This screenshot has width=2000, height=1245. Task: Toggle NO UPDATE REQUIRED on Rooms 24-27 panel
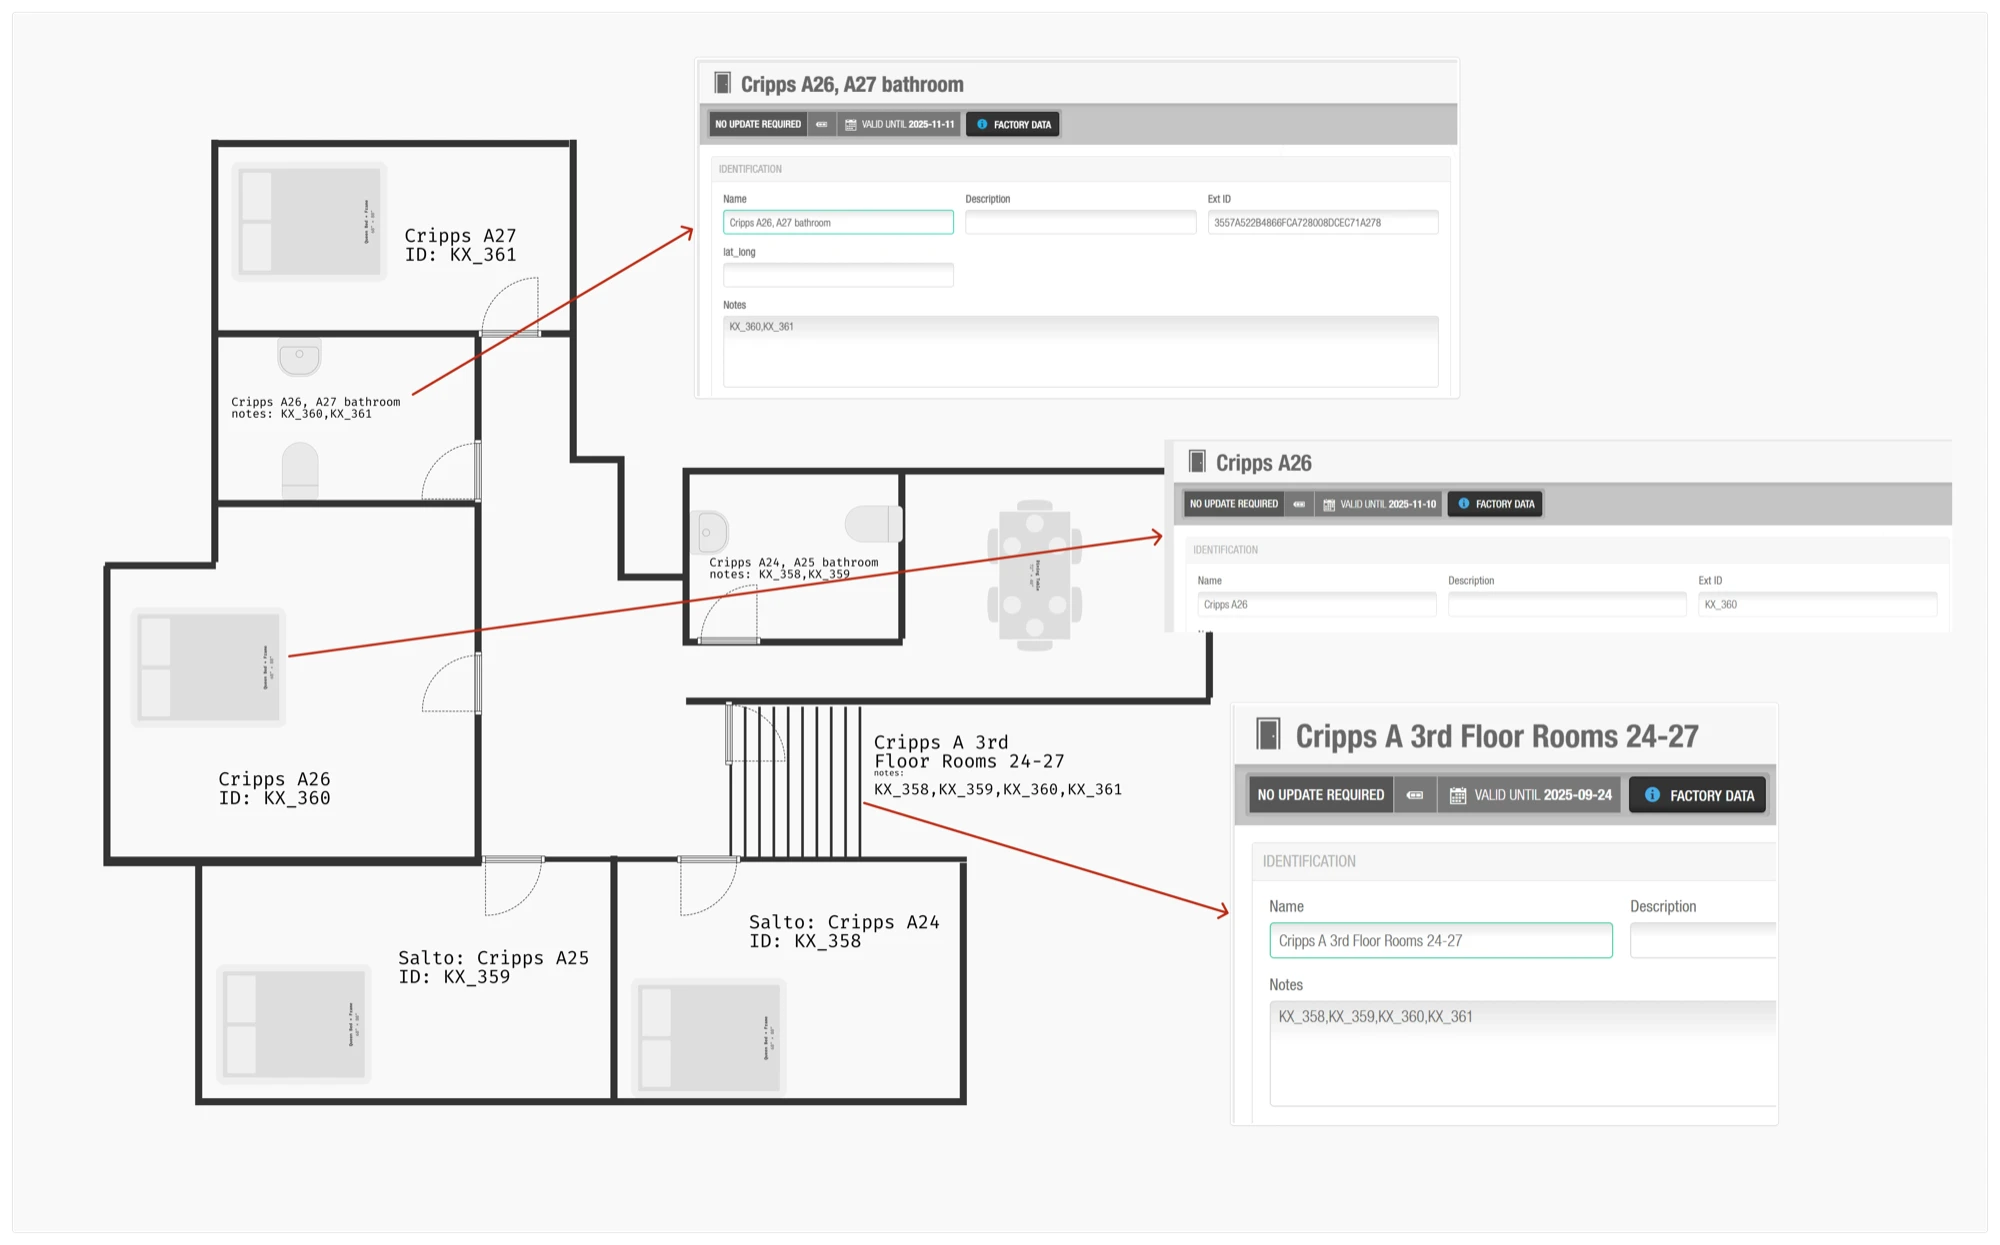[x=1320, y=794]
